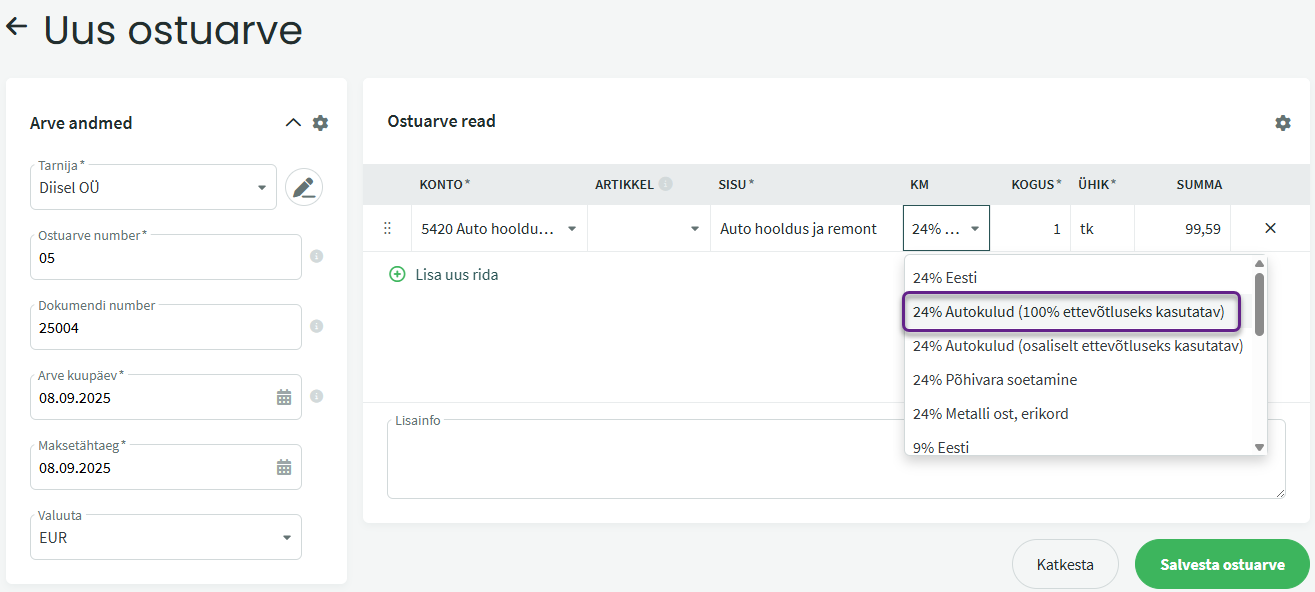Click the edit supplier pencil icon
The image size is (1315, 592).
(x=304, y=187)
